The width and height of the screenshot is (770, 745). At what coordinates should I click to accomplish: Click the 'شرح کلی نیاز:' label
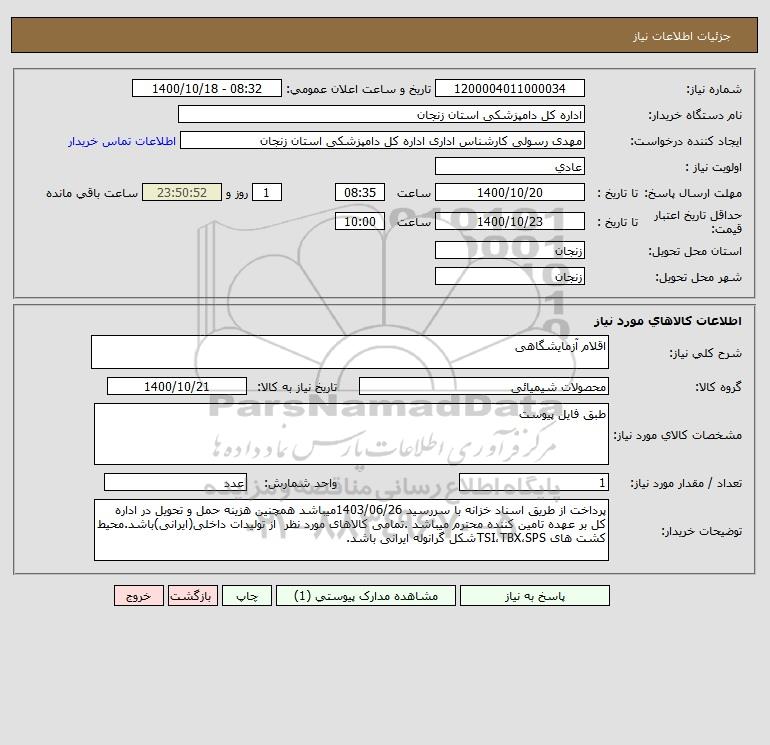(x=706, y=353)
